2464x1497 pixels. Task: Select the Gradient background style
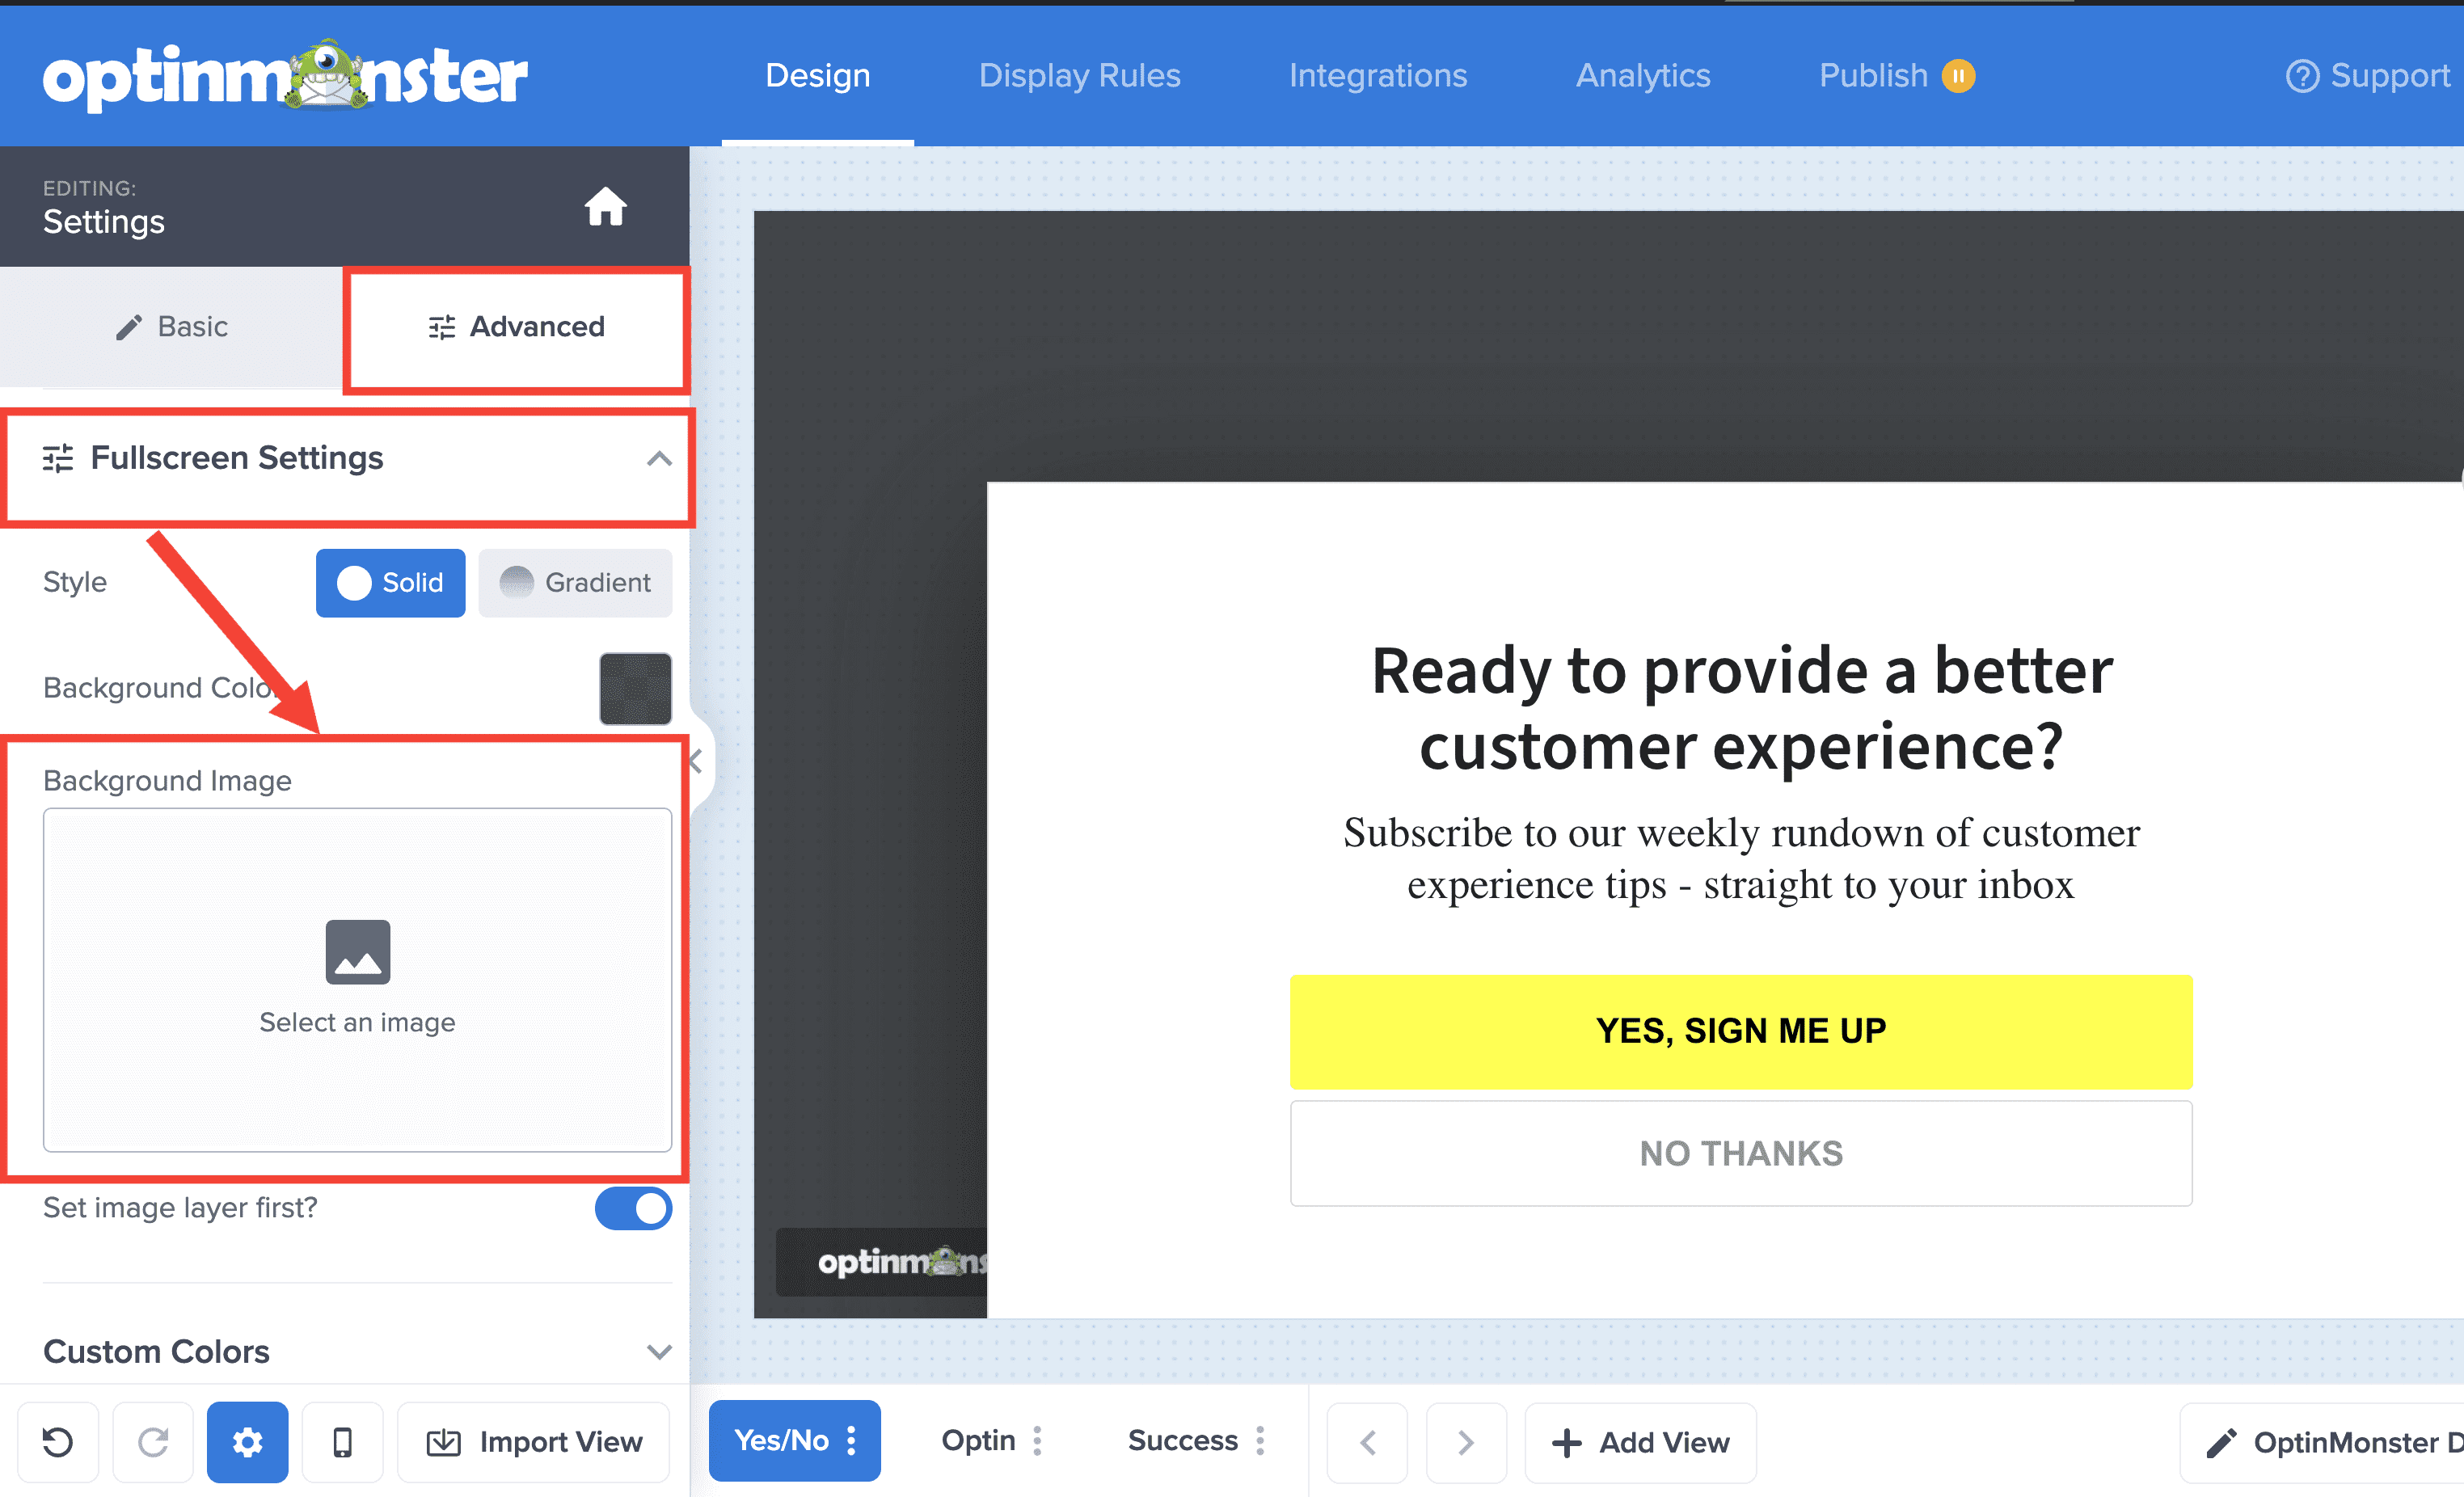[575, 583]
